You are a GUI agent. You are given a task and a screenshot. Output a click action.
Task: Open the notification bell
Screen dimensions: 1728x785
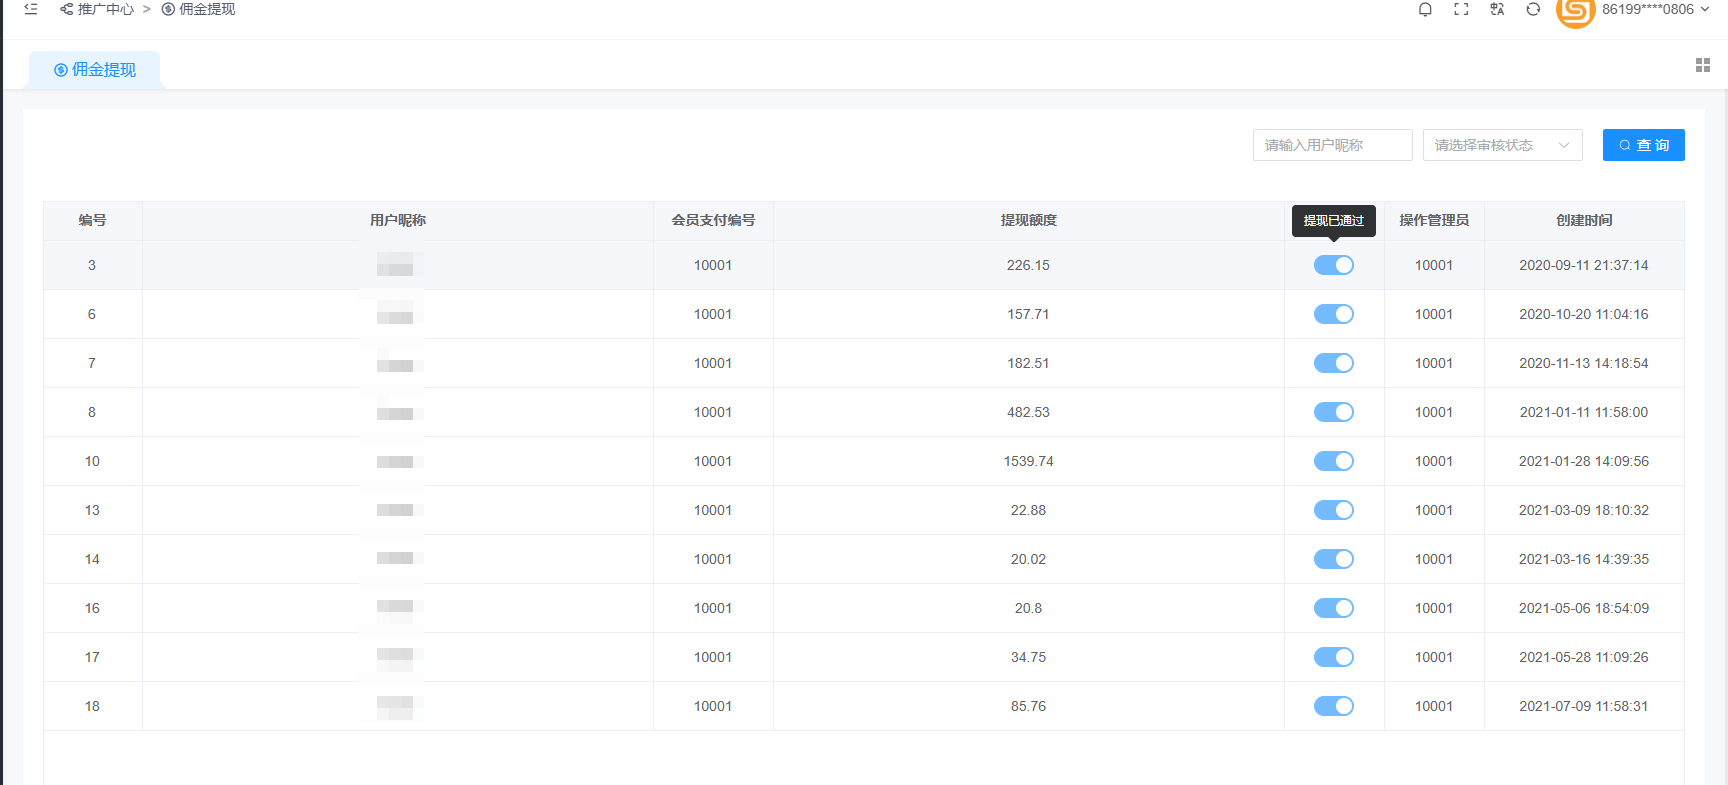(x=1425, y=10)
